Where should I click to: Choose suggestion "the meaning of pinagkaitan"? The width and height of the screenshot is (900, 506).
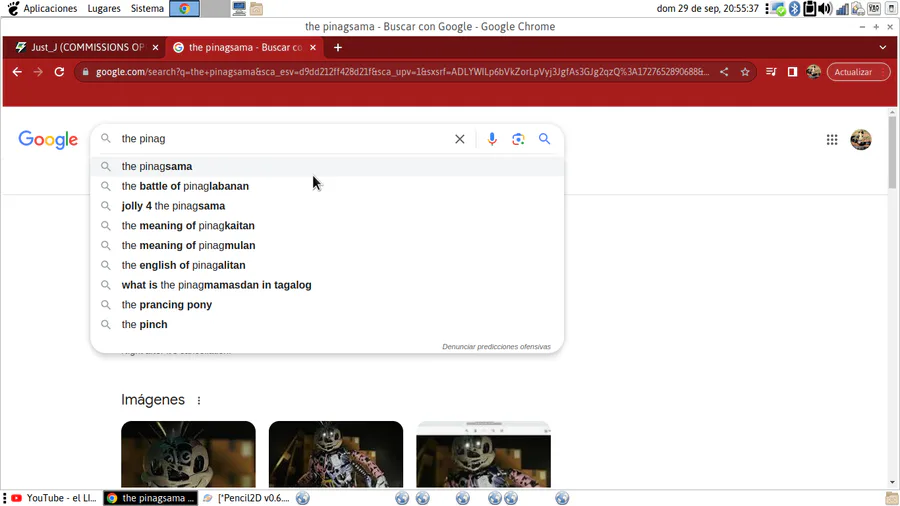pos(327,225)
